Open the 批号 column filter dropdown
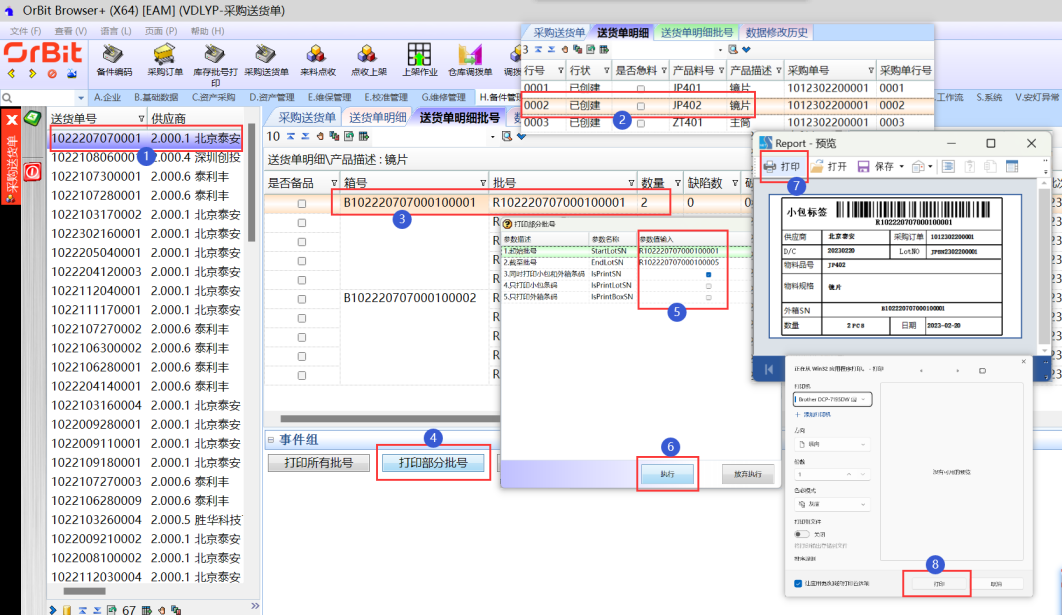1062x615 pixels. [631, 183]
